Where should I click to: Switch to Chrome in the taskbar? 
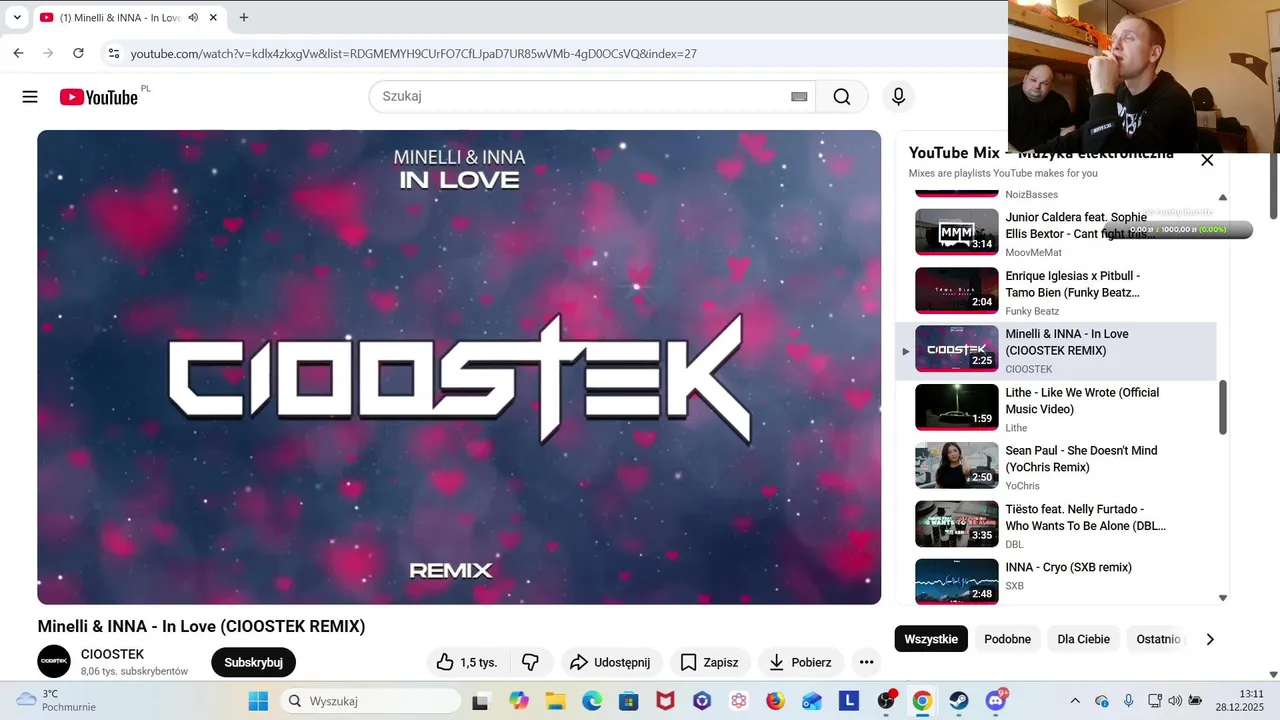pos(922,701)
